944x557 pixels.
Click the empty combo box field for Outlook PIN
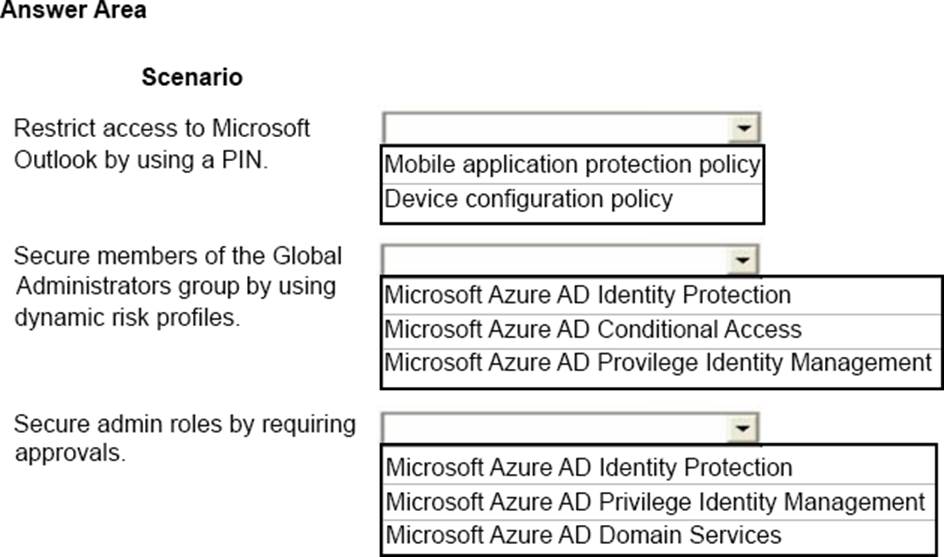(x=556, y=129)
